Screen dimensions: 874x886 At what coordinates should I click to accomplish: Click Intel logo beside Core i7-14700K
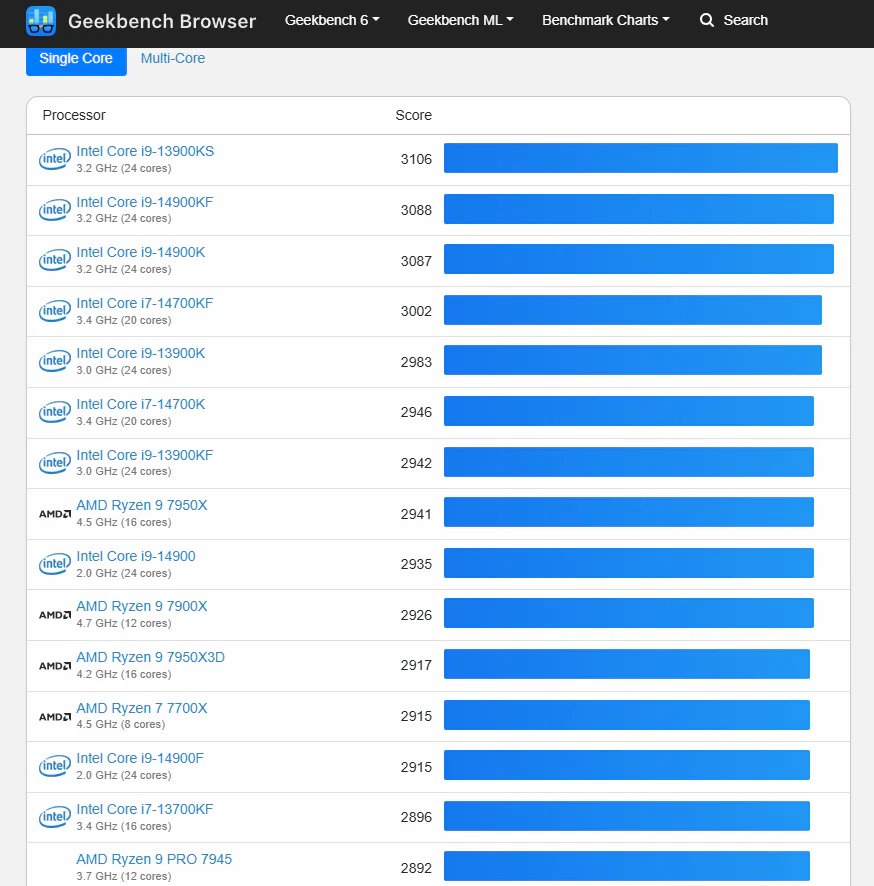tap(55, 412)
